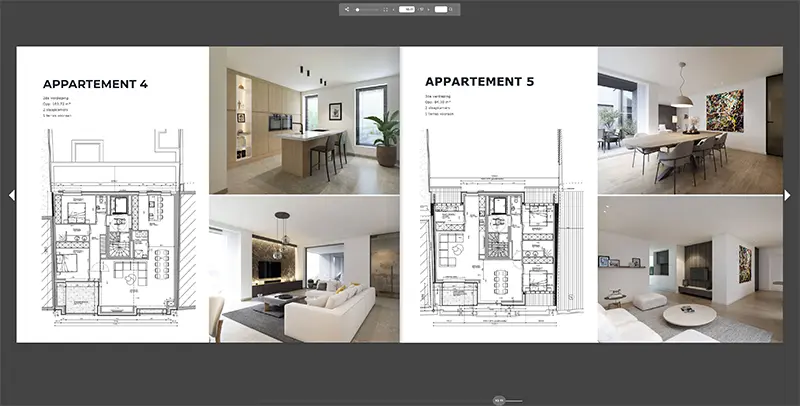800x406 pixels.
Task: Click the APPARTEMENT 5 heading
Action: pos(480,82)
